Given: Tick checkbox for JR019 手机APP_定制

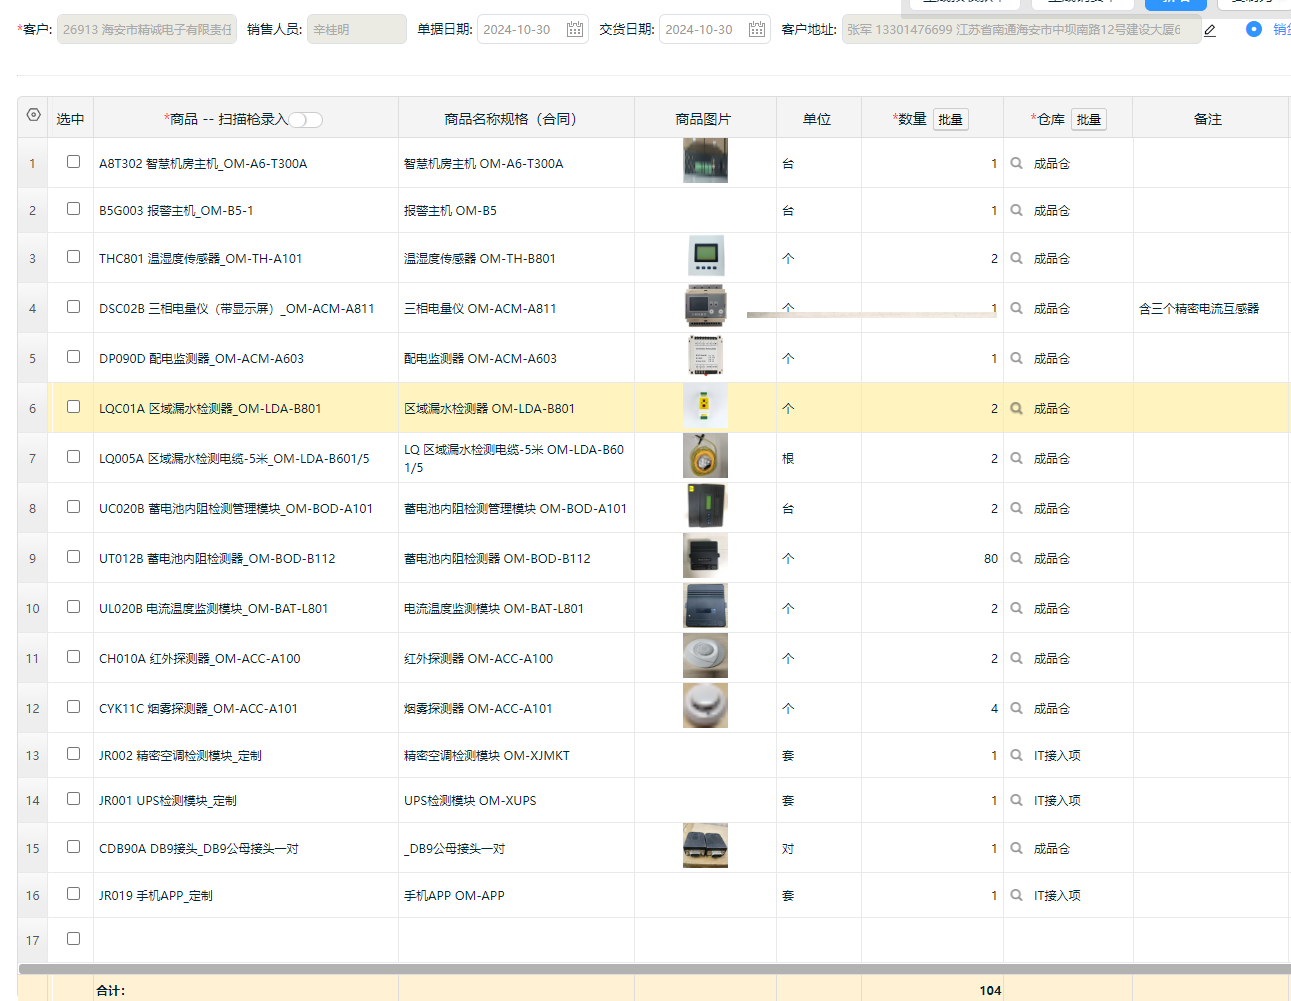Looking at the screenshot, I should [x=73, y=893].
